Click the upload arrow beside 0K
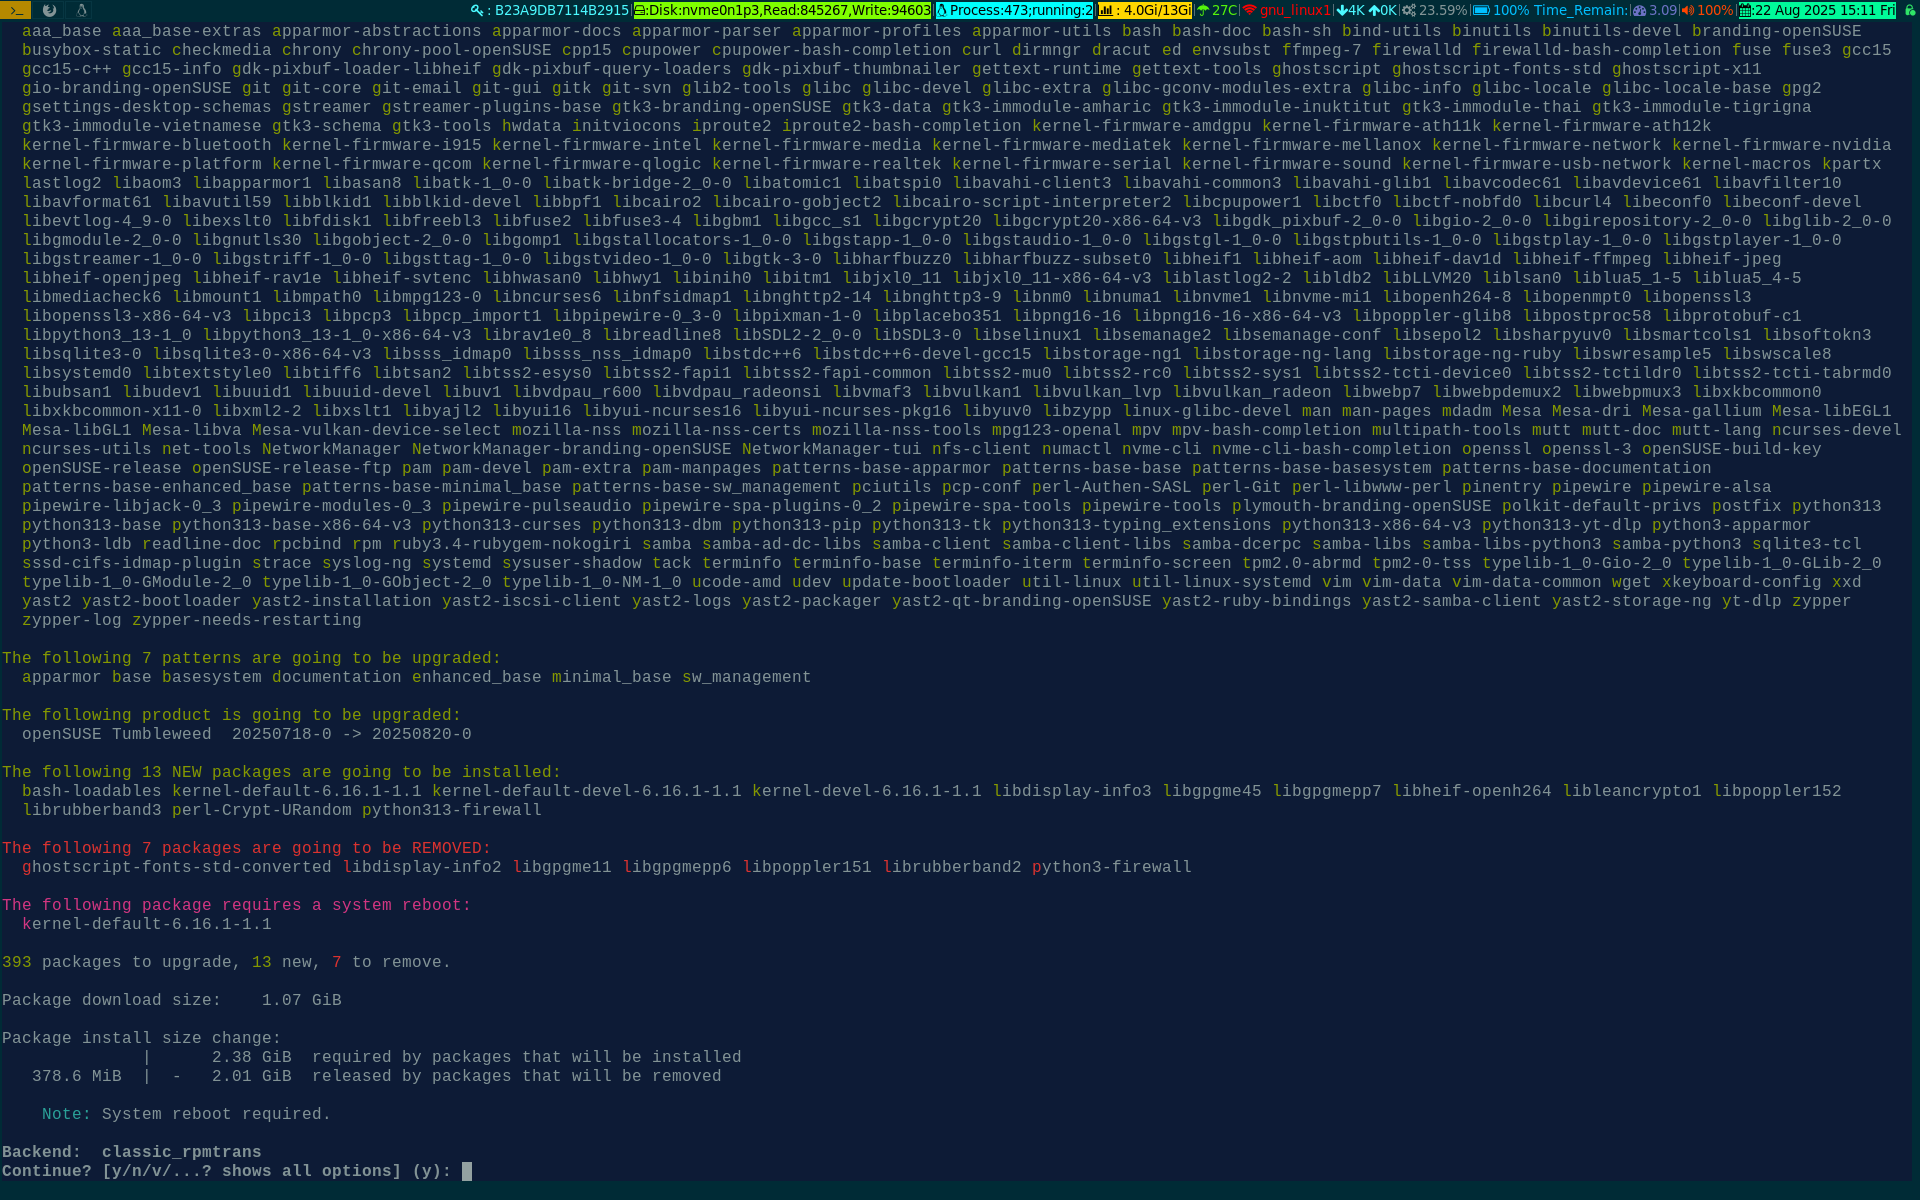Screen dimensions: 1920x1200 tap(1374, 10)
